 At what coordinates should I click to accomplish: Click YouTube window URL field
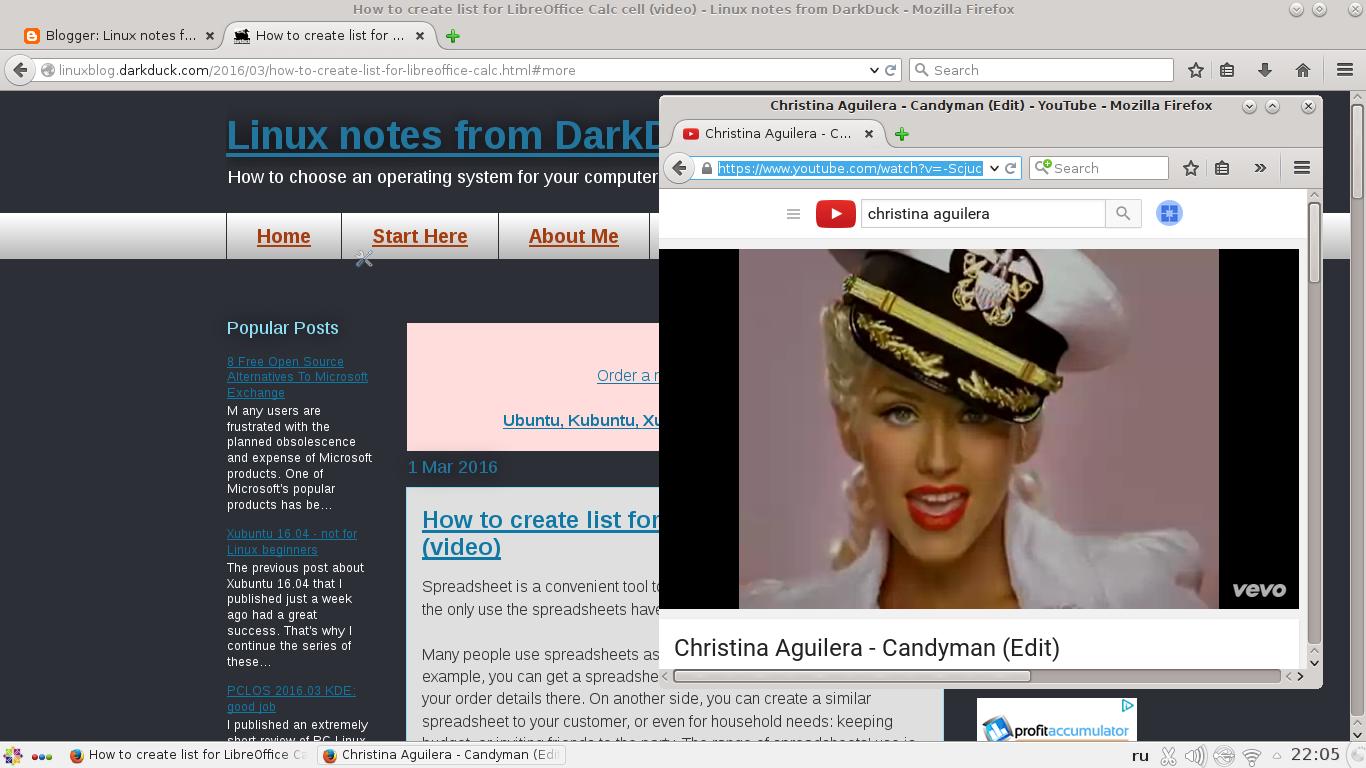850,168
